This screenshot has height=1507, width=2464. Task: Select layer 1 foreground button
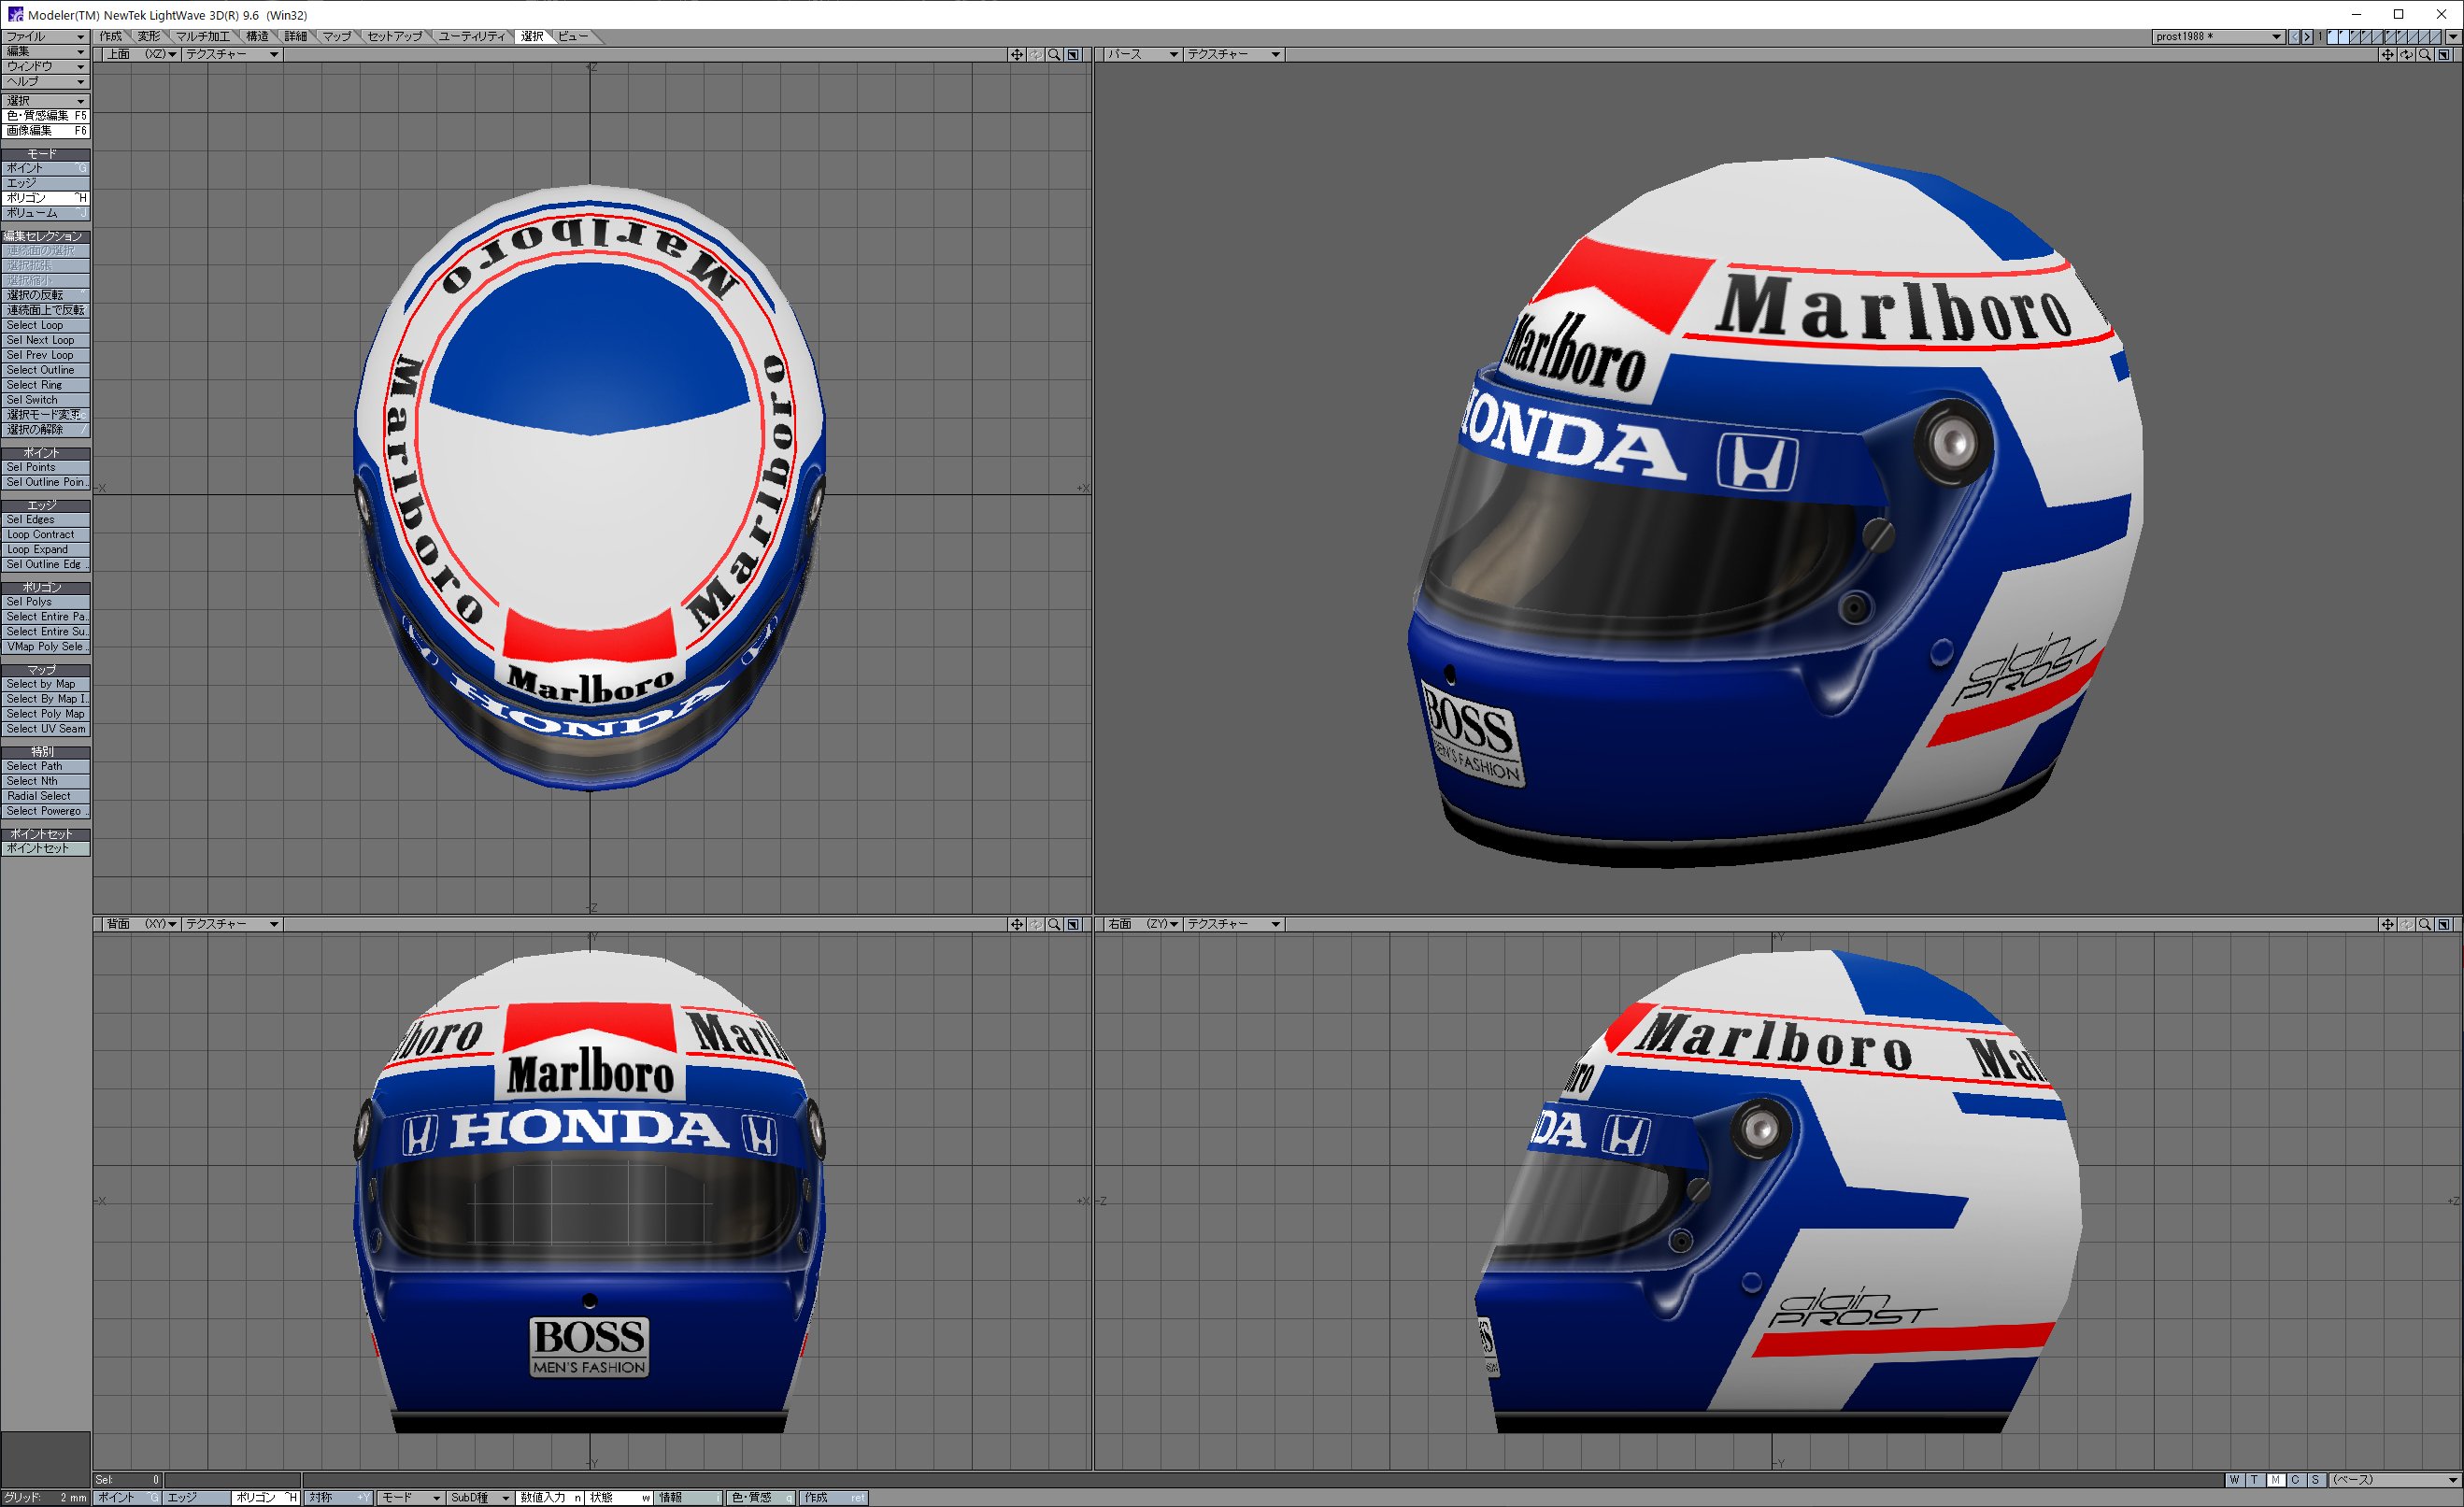(x=2333, y=37)
